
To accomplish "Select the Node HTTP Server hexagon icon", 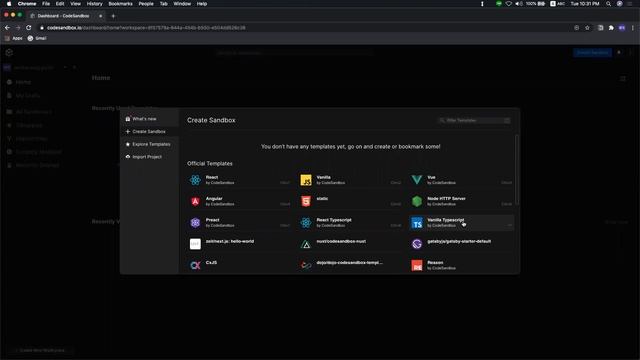I will (x=417, y=201).
